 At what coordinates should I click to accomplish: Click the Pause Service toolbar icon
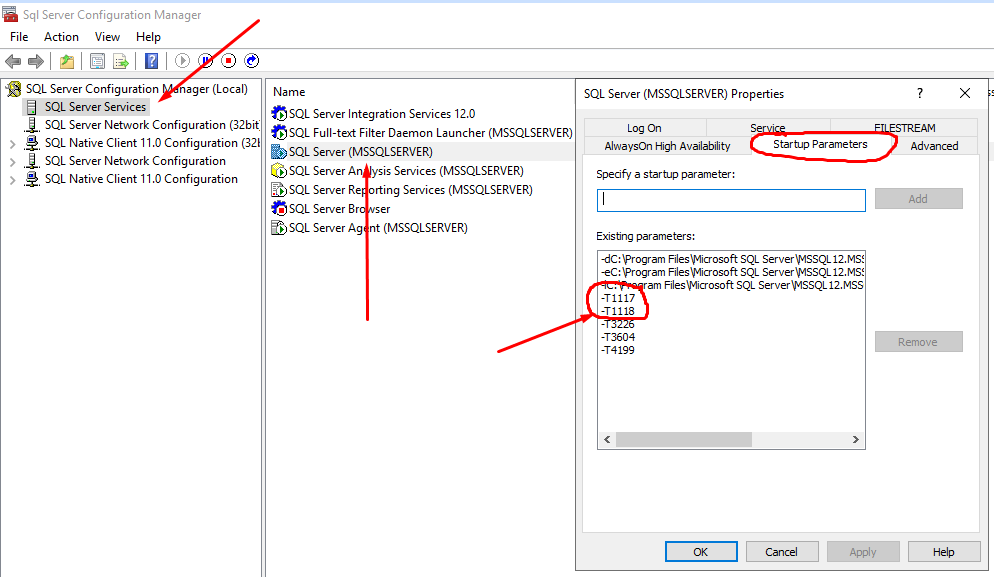pyautogui.click(x=205, y=61)
